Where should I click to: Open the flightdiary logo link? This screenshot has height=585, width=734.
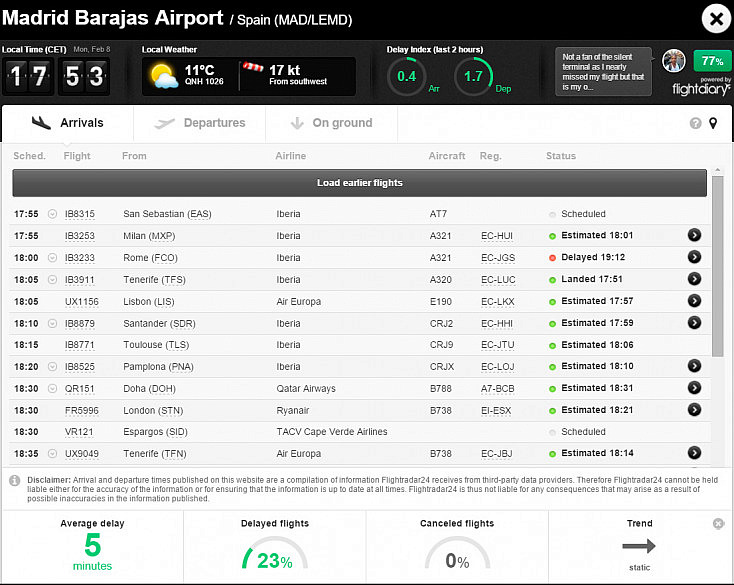(701, 88)
